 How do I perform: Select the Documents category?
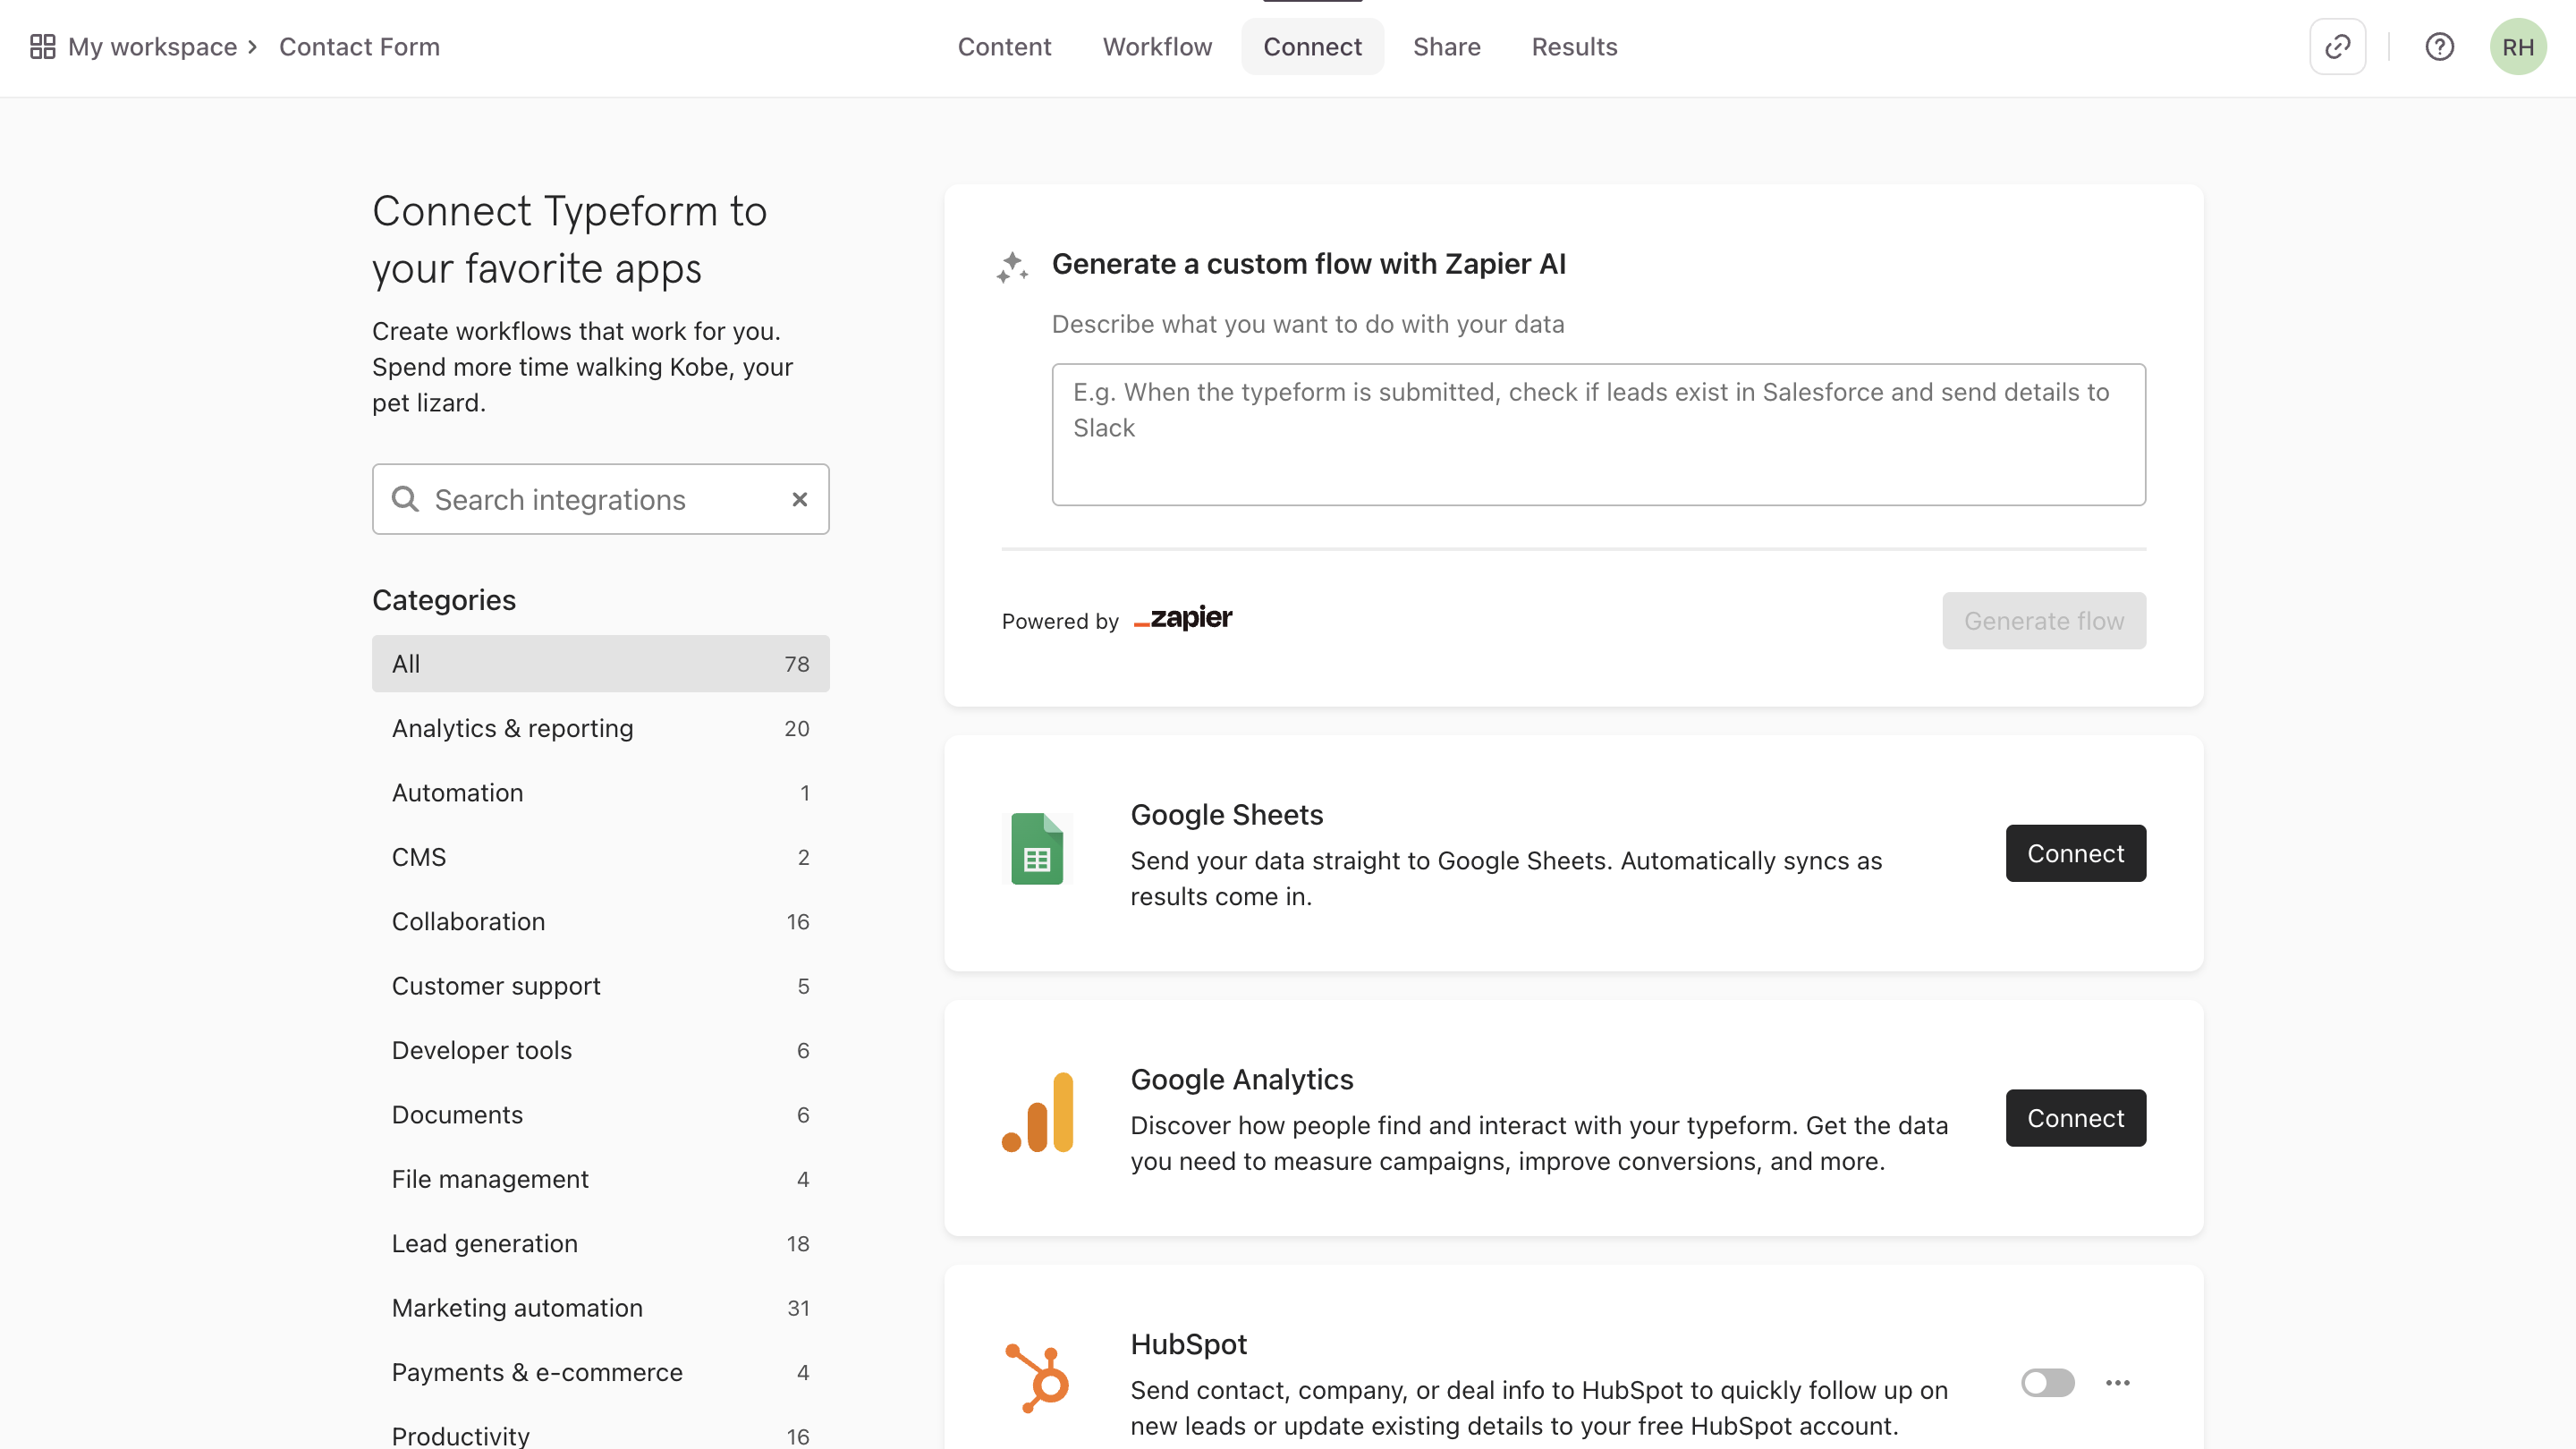pyautogui.click(x=600, y=1114)
